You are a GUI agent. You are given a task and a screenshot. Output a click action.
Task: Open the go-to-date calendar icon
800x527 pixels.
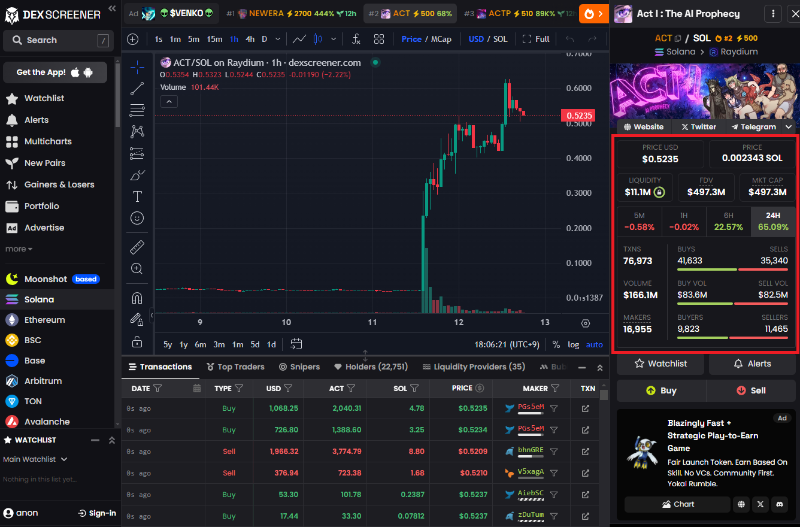pyautogui.click(x=296, y=344)
